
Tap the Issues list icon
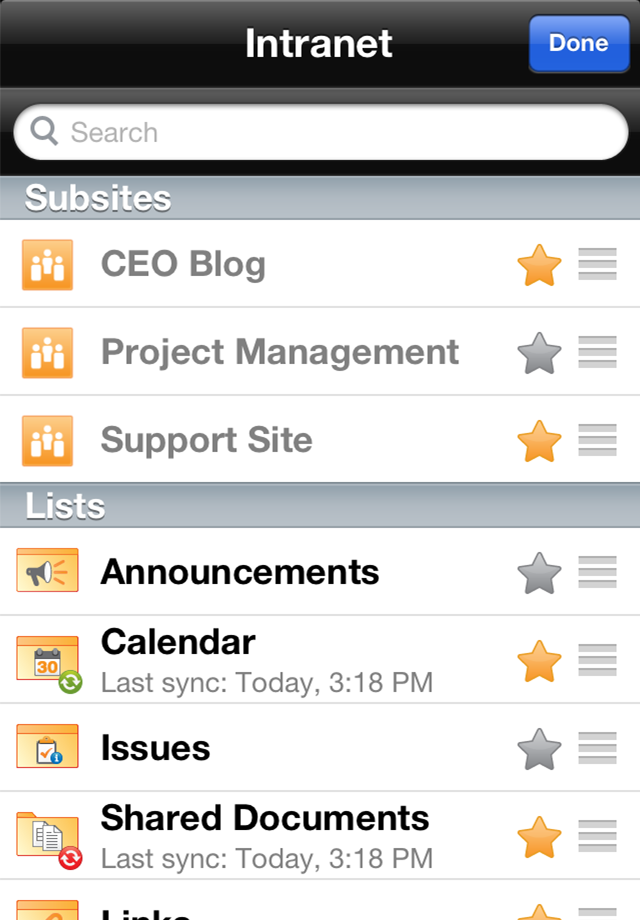(47, 748)
